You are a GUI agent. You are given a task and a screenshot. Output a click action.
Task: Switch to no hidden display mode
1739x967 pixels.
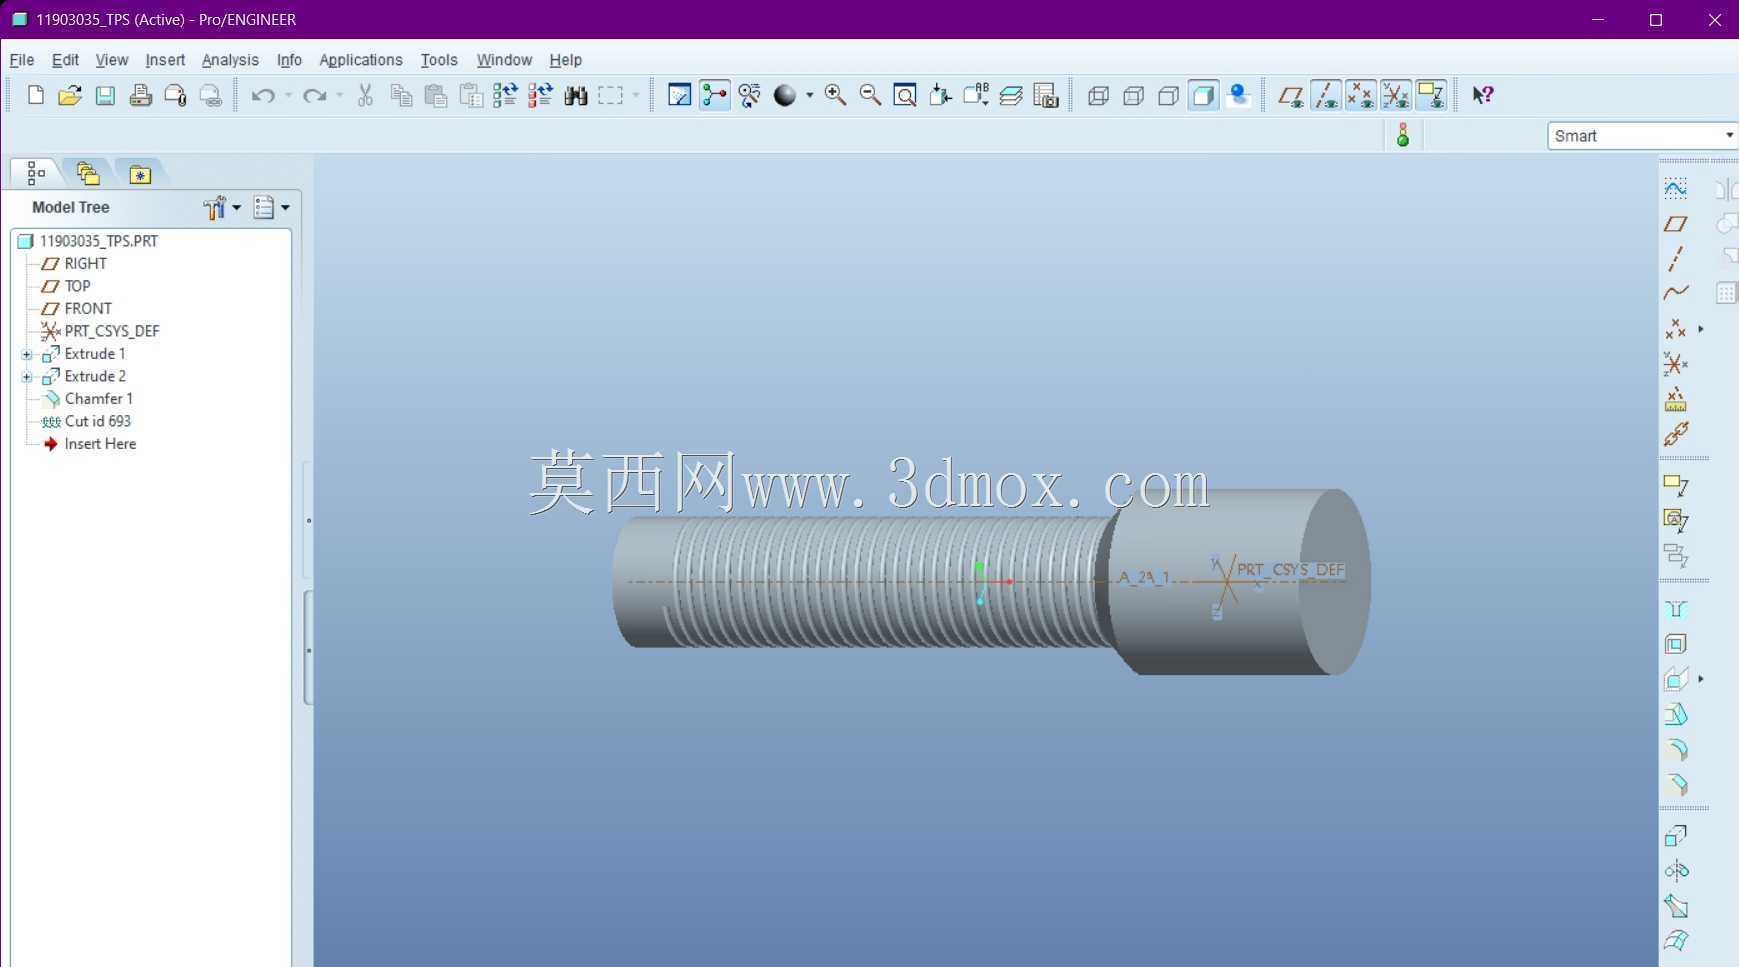1168,95
